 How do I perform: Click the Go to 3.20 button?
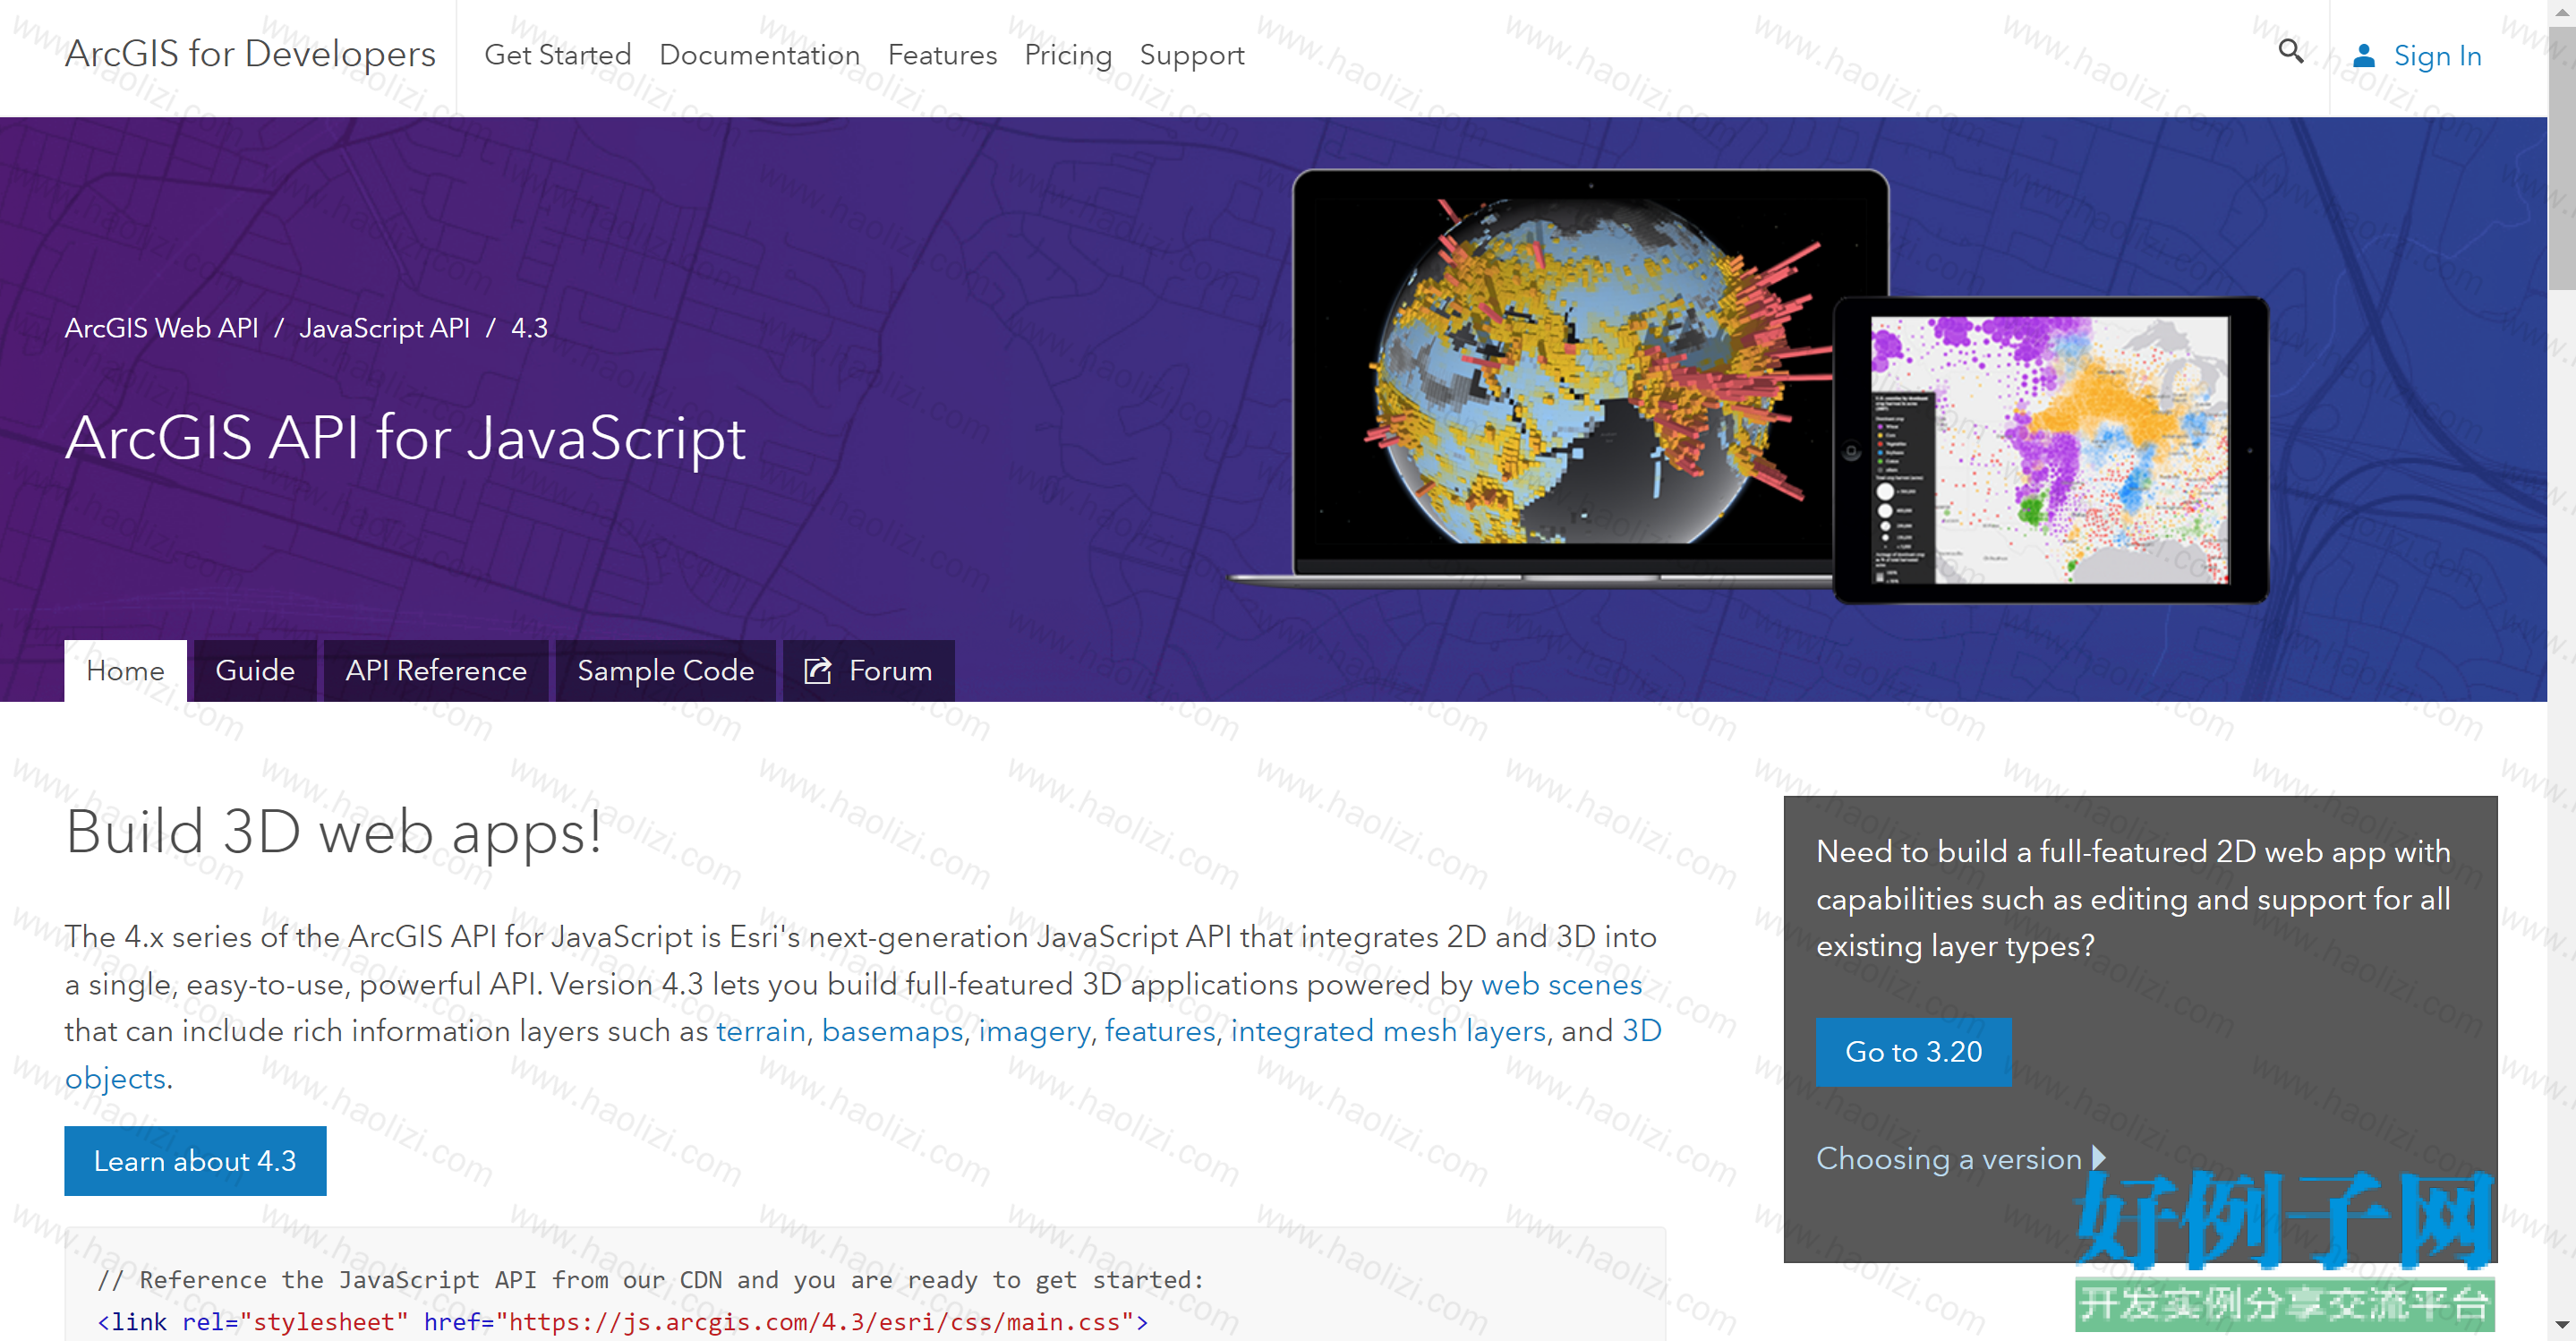click(x=1913, y=1052)
